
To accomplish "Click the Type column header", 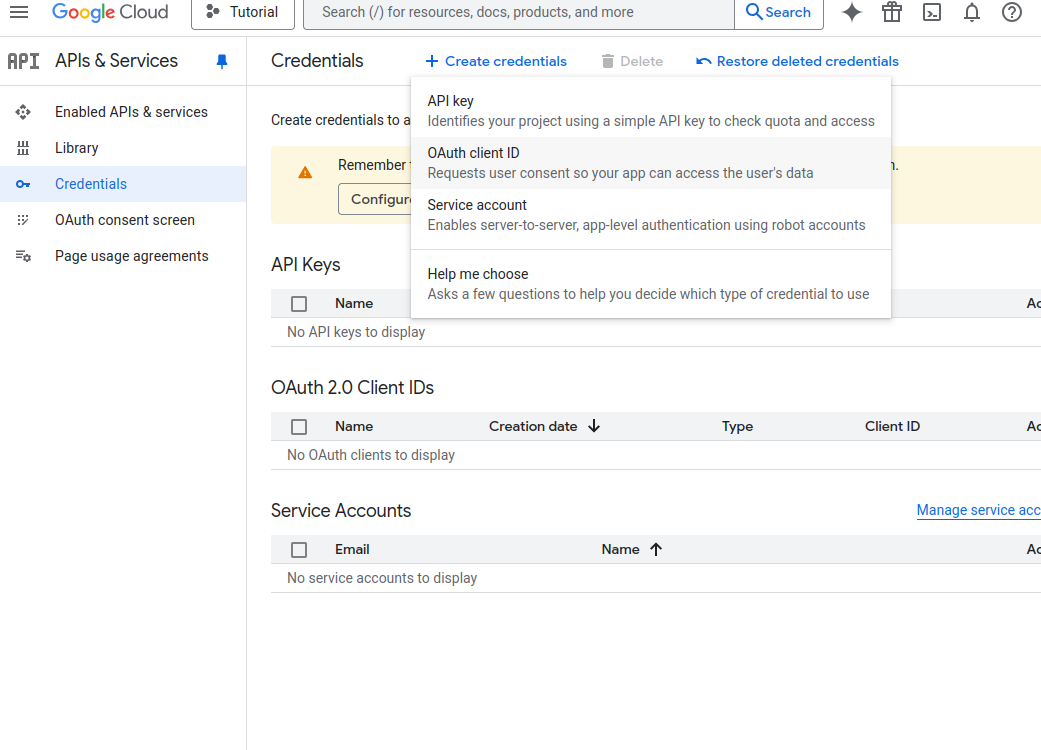I will 738,426.
